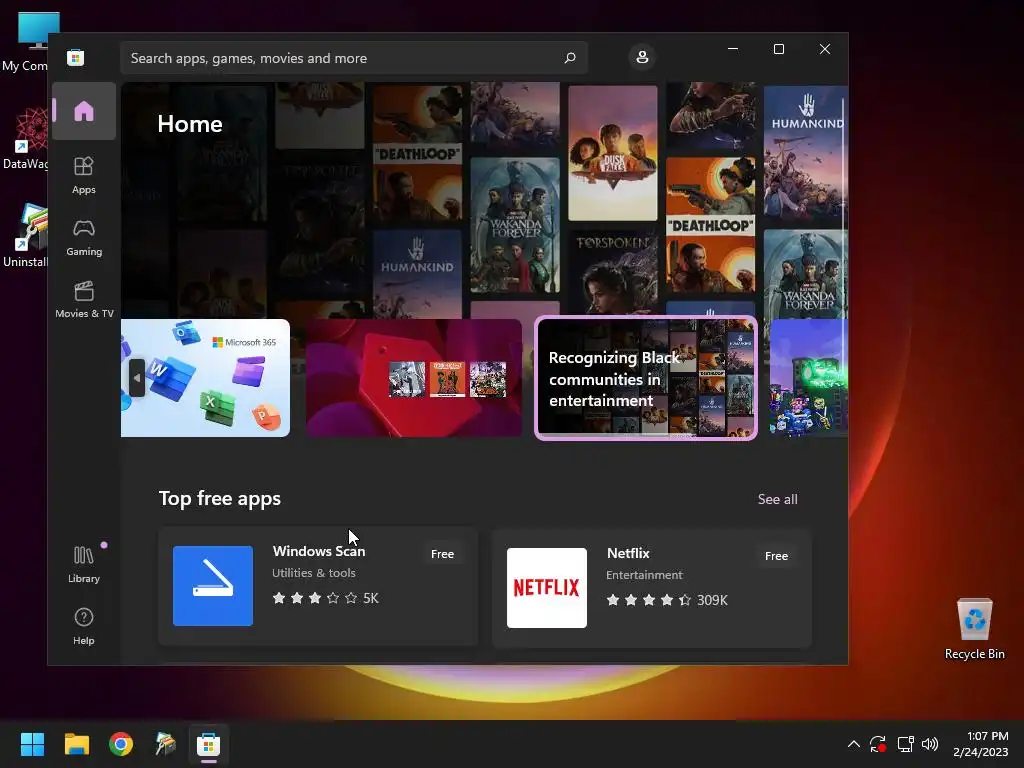Click the Netflix 309K star rating
Viewport: 1024px width, 768px height.
click(667, 600)
